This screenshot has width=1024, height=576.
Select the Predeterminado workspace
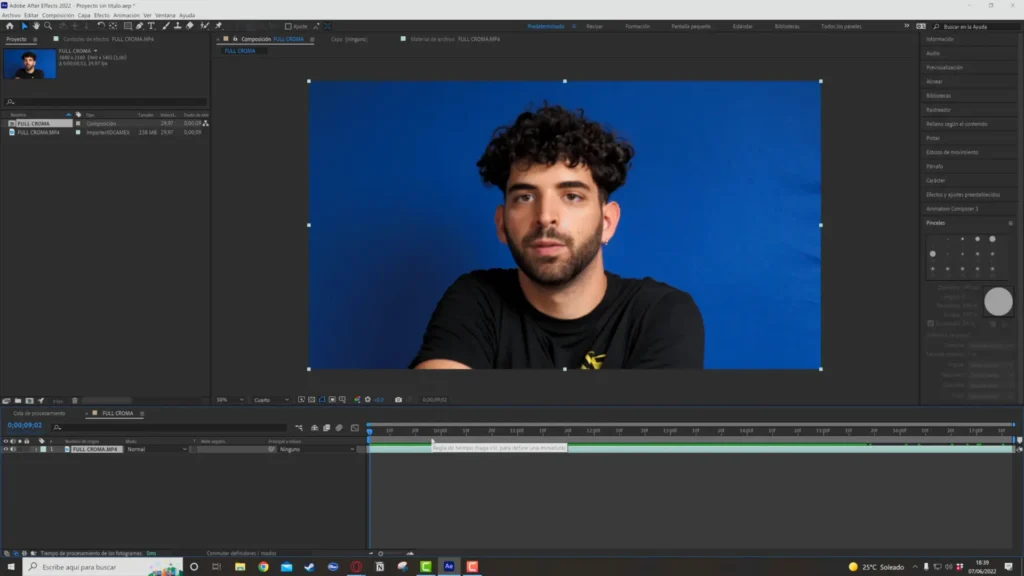point(546,26)
